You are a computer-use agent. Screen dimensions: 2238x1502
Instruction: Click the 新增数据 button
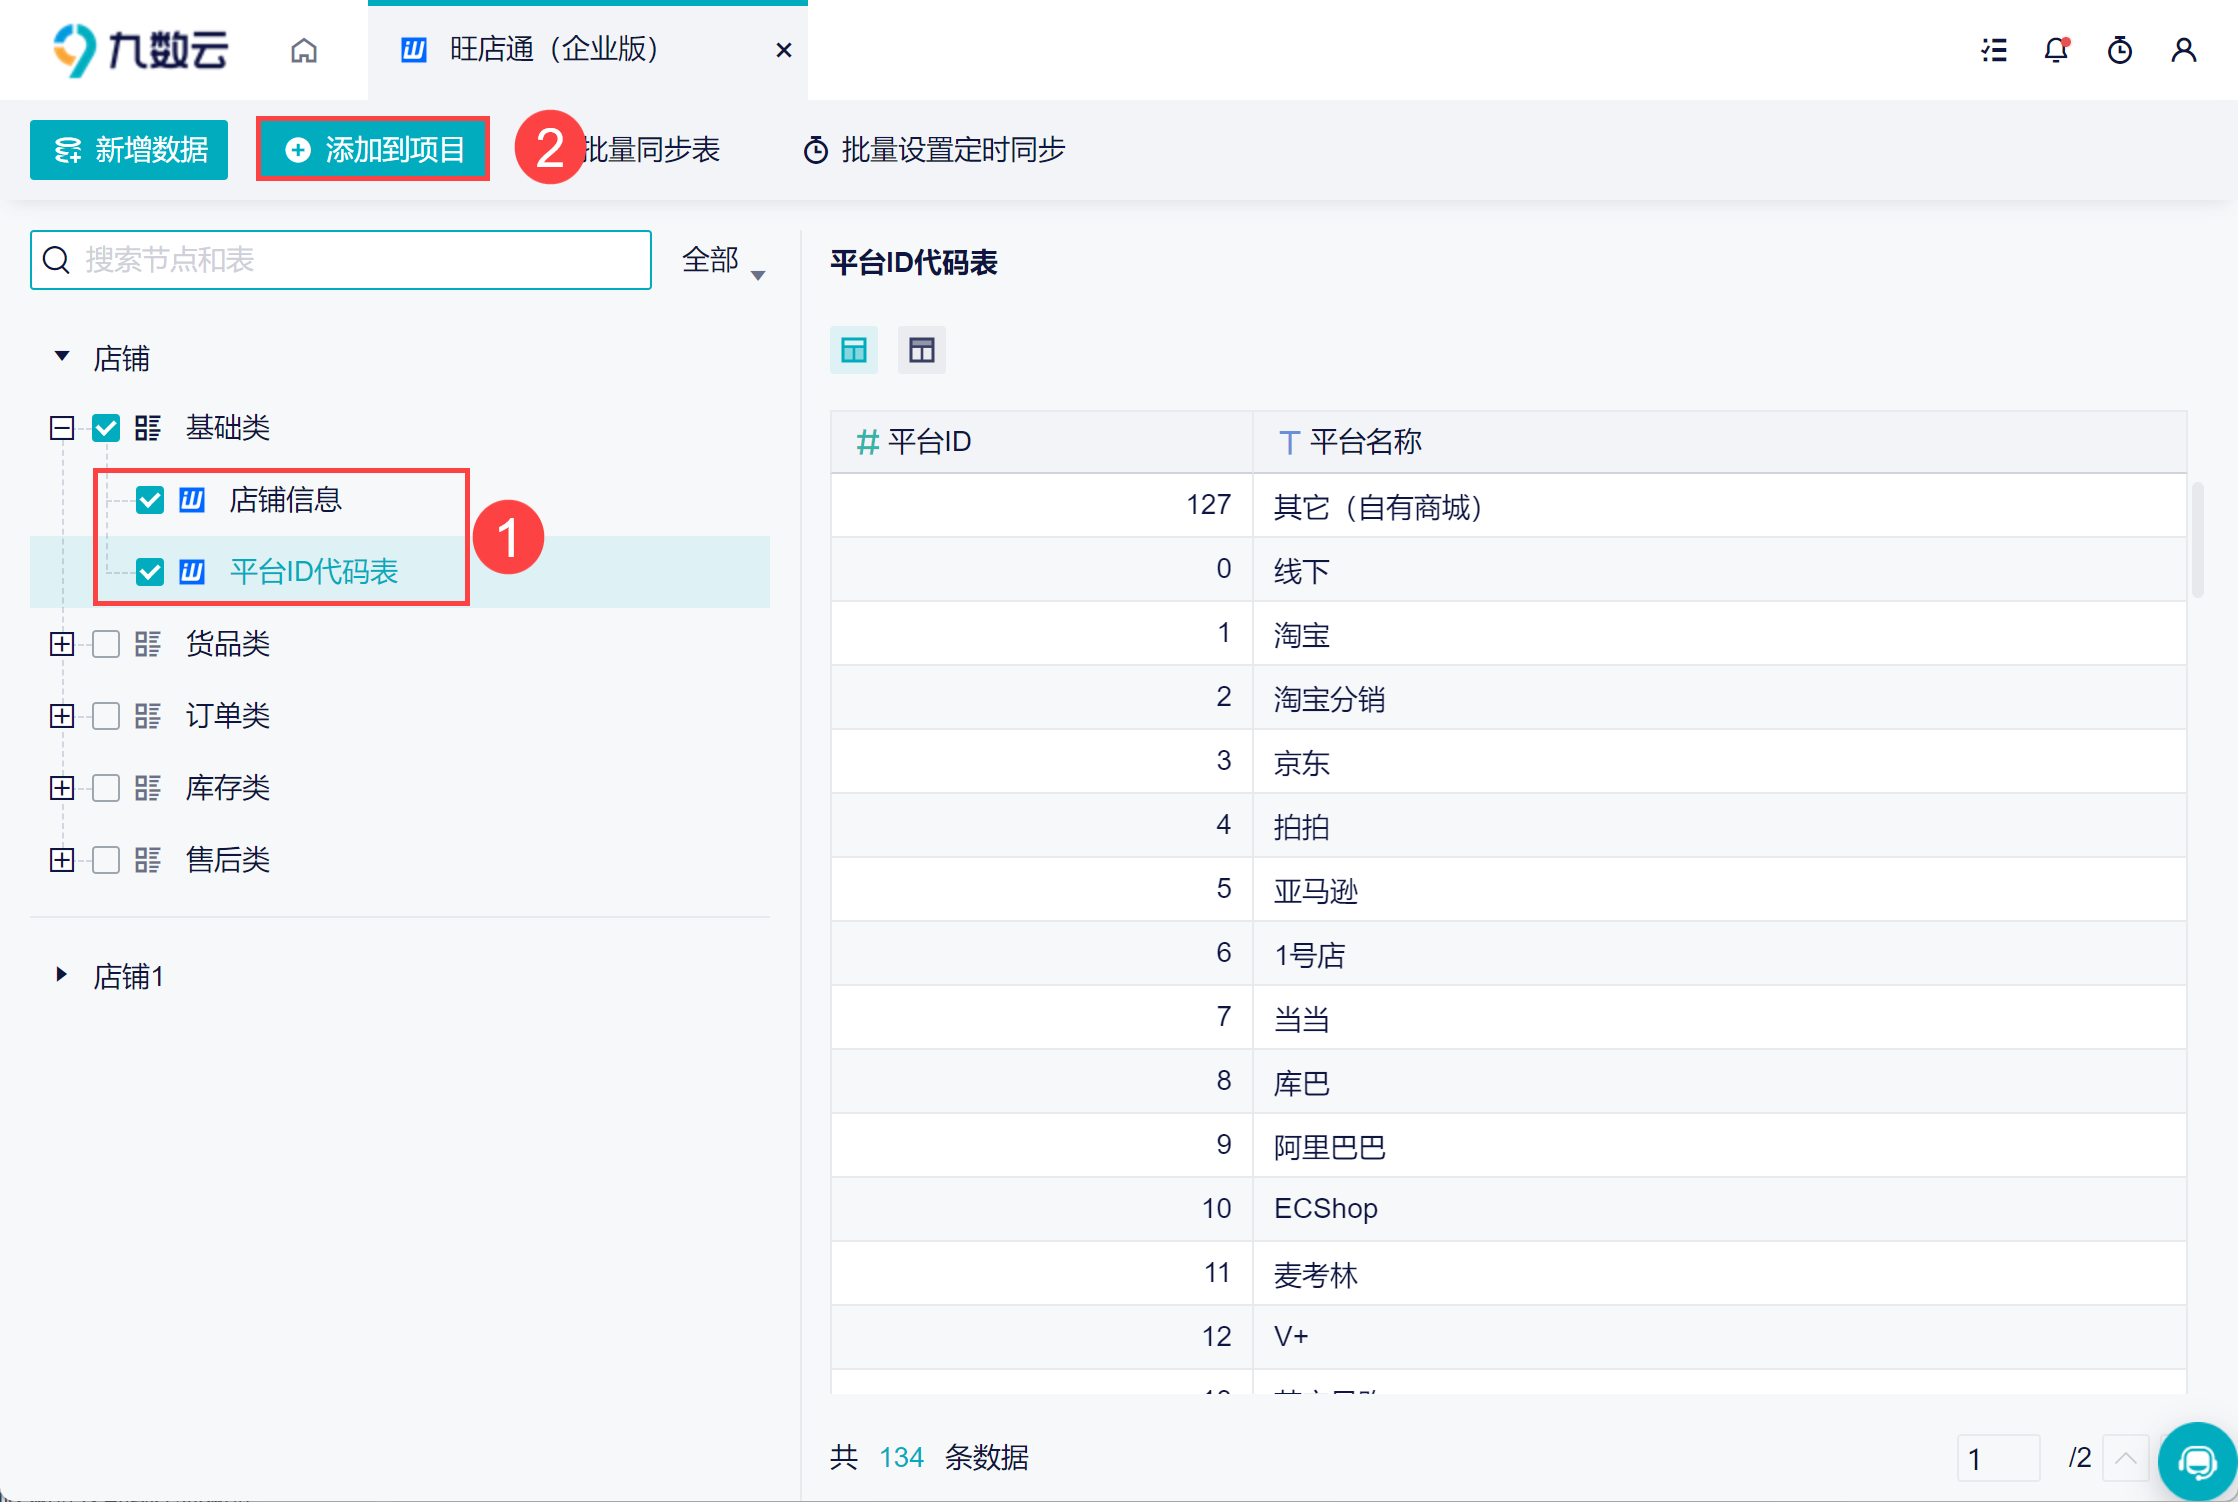point(129,150)
